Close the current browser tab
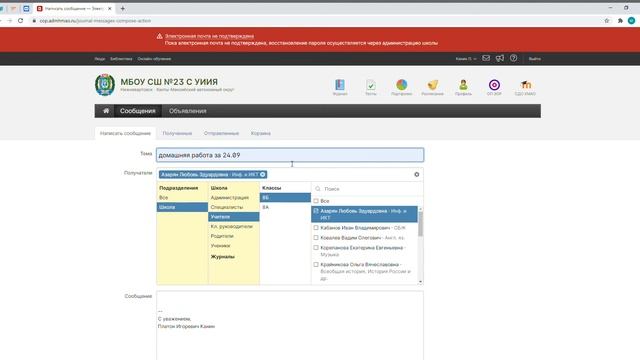Image resolution: width=640 pixels, height=360 pixels. pos(109,8)
